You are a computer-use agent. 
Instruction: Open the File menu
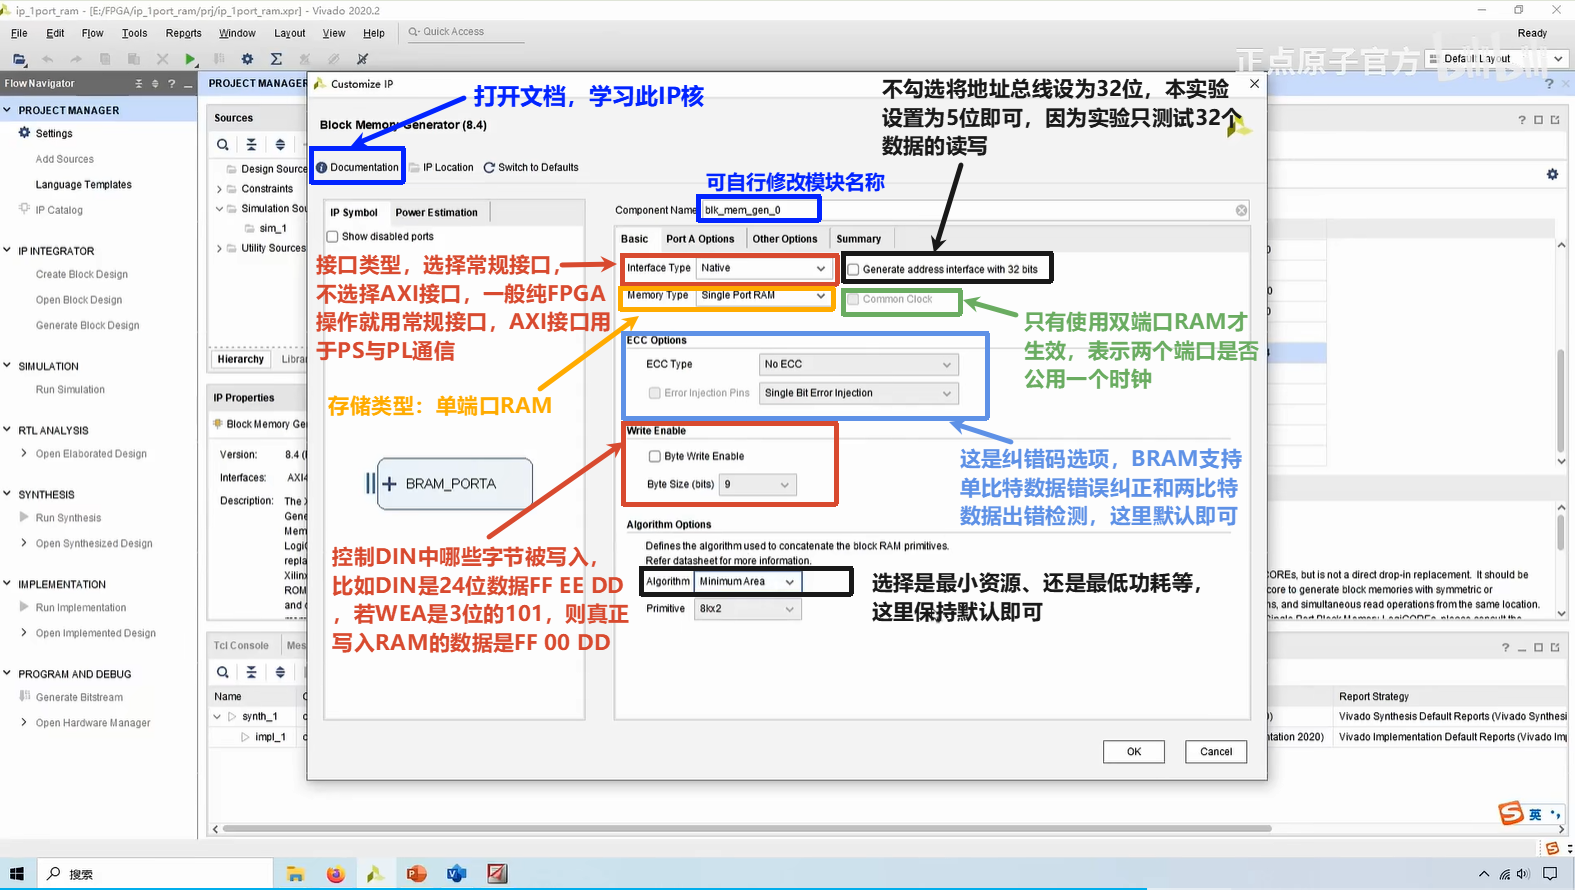pos(19,33)
